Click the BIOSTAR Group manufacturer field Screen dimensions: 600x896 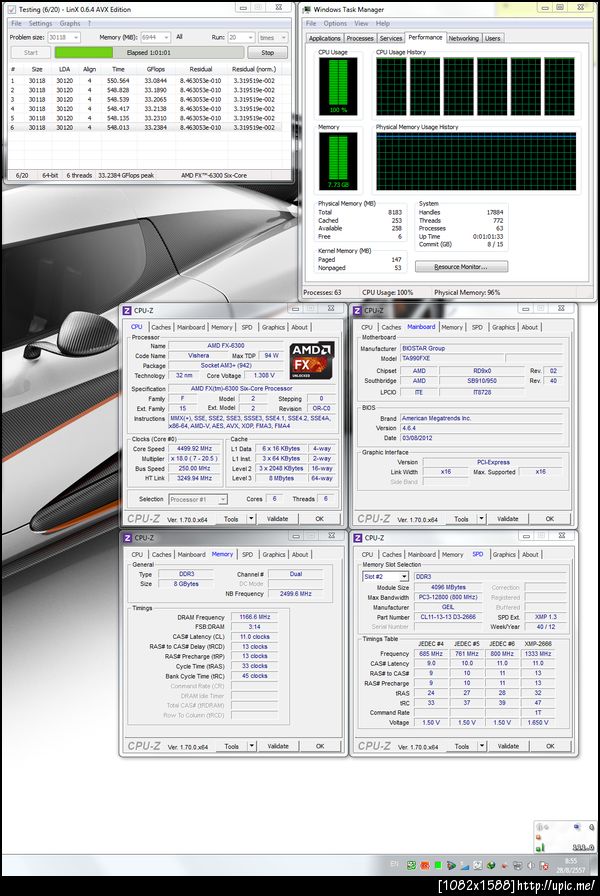pos(481,348)
